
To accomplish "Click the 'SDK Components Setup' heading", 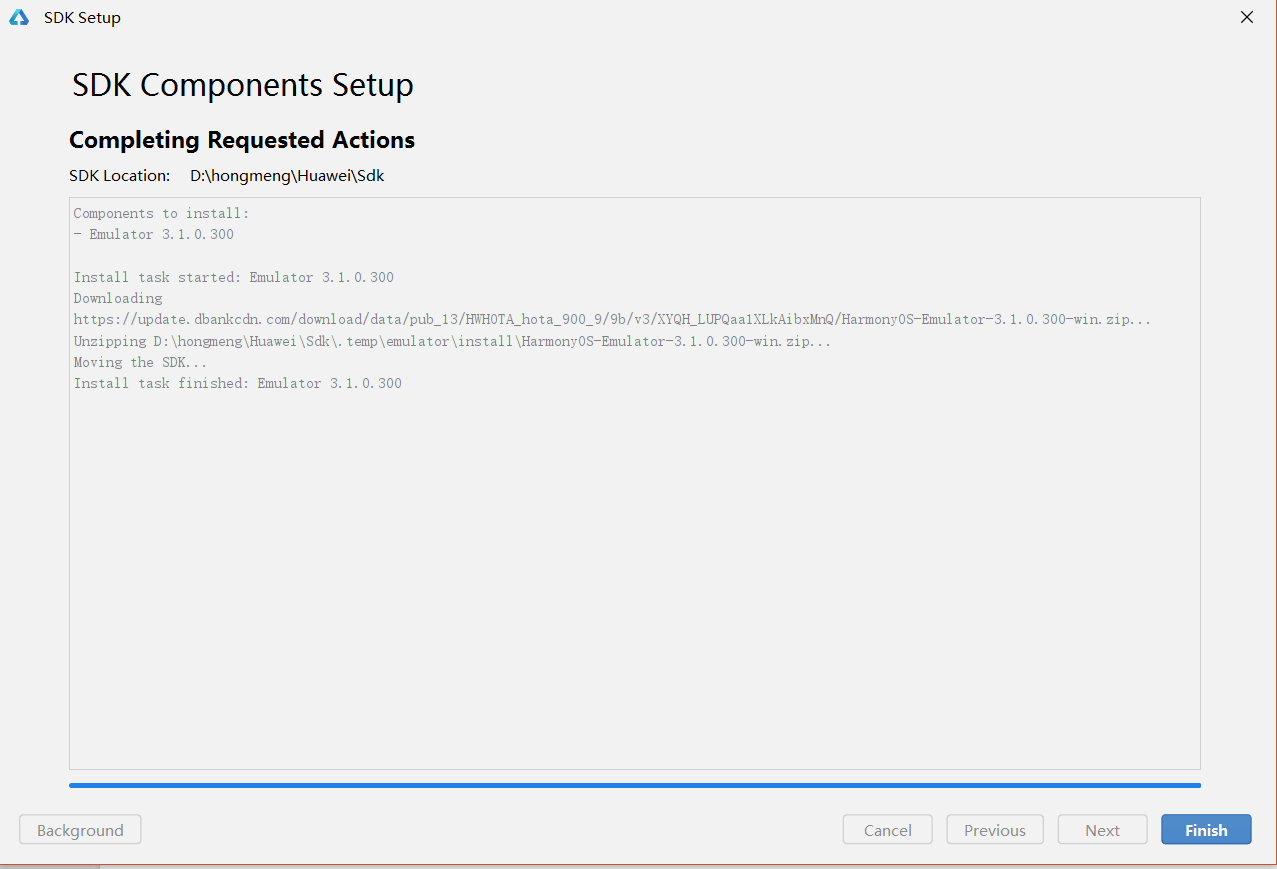I will pos(243,85).
